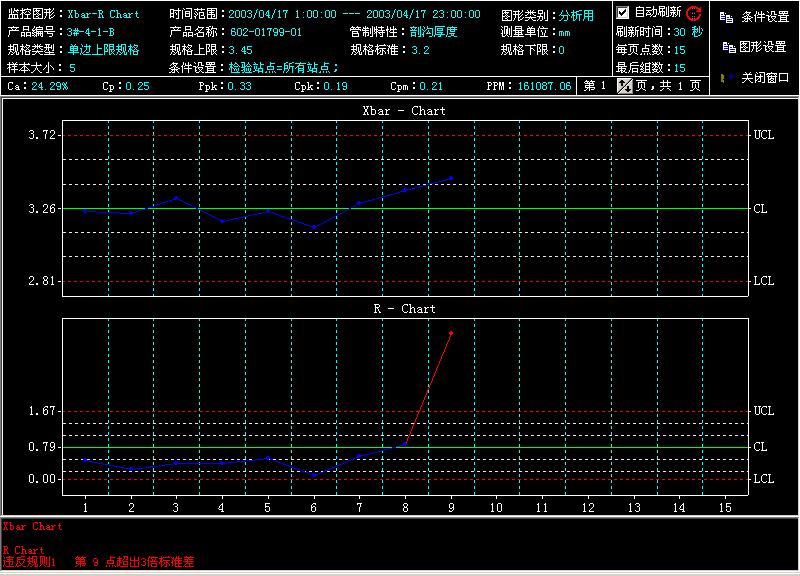Click the Cp value 0.25
This screenshot has height=576, width=800.
pyautogui.click(x=137, y=86)
